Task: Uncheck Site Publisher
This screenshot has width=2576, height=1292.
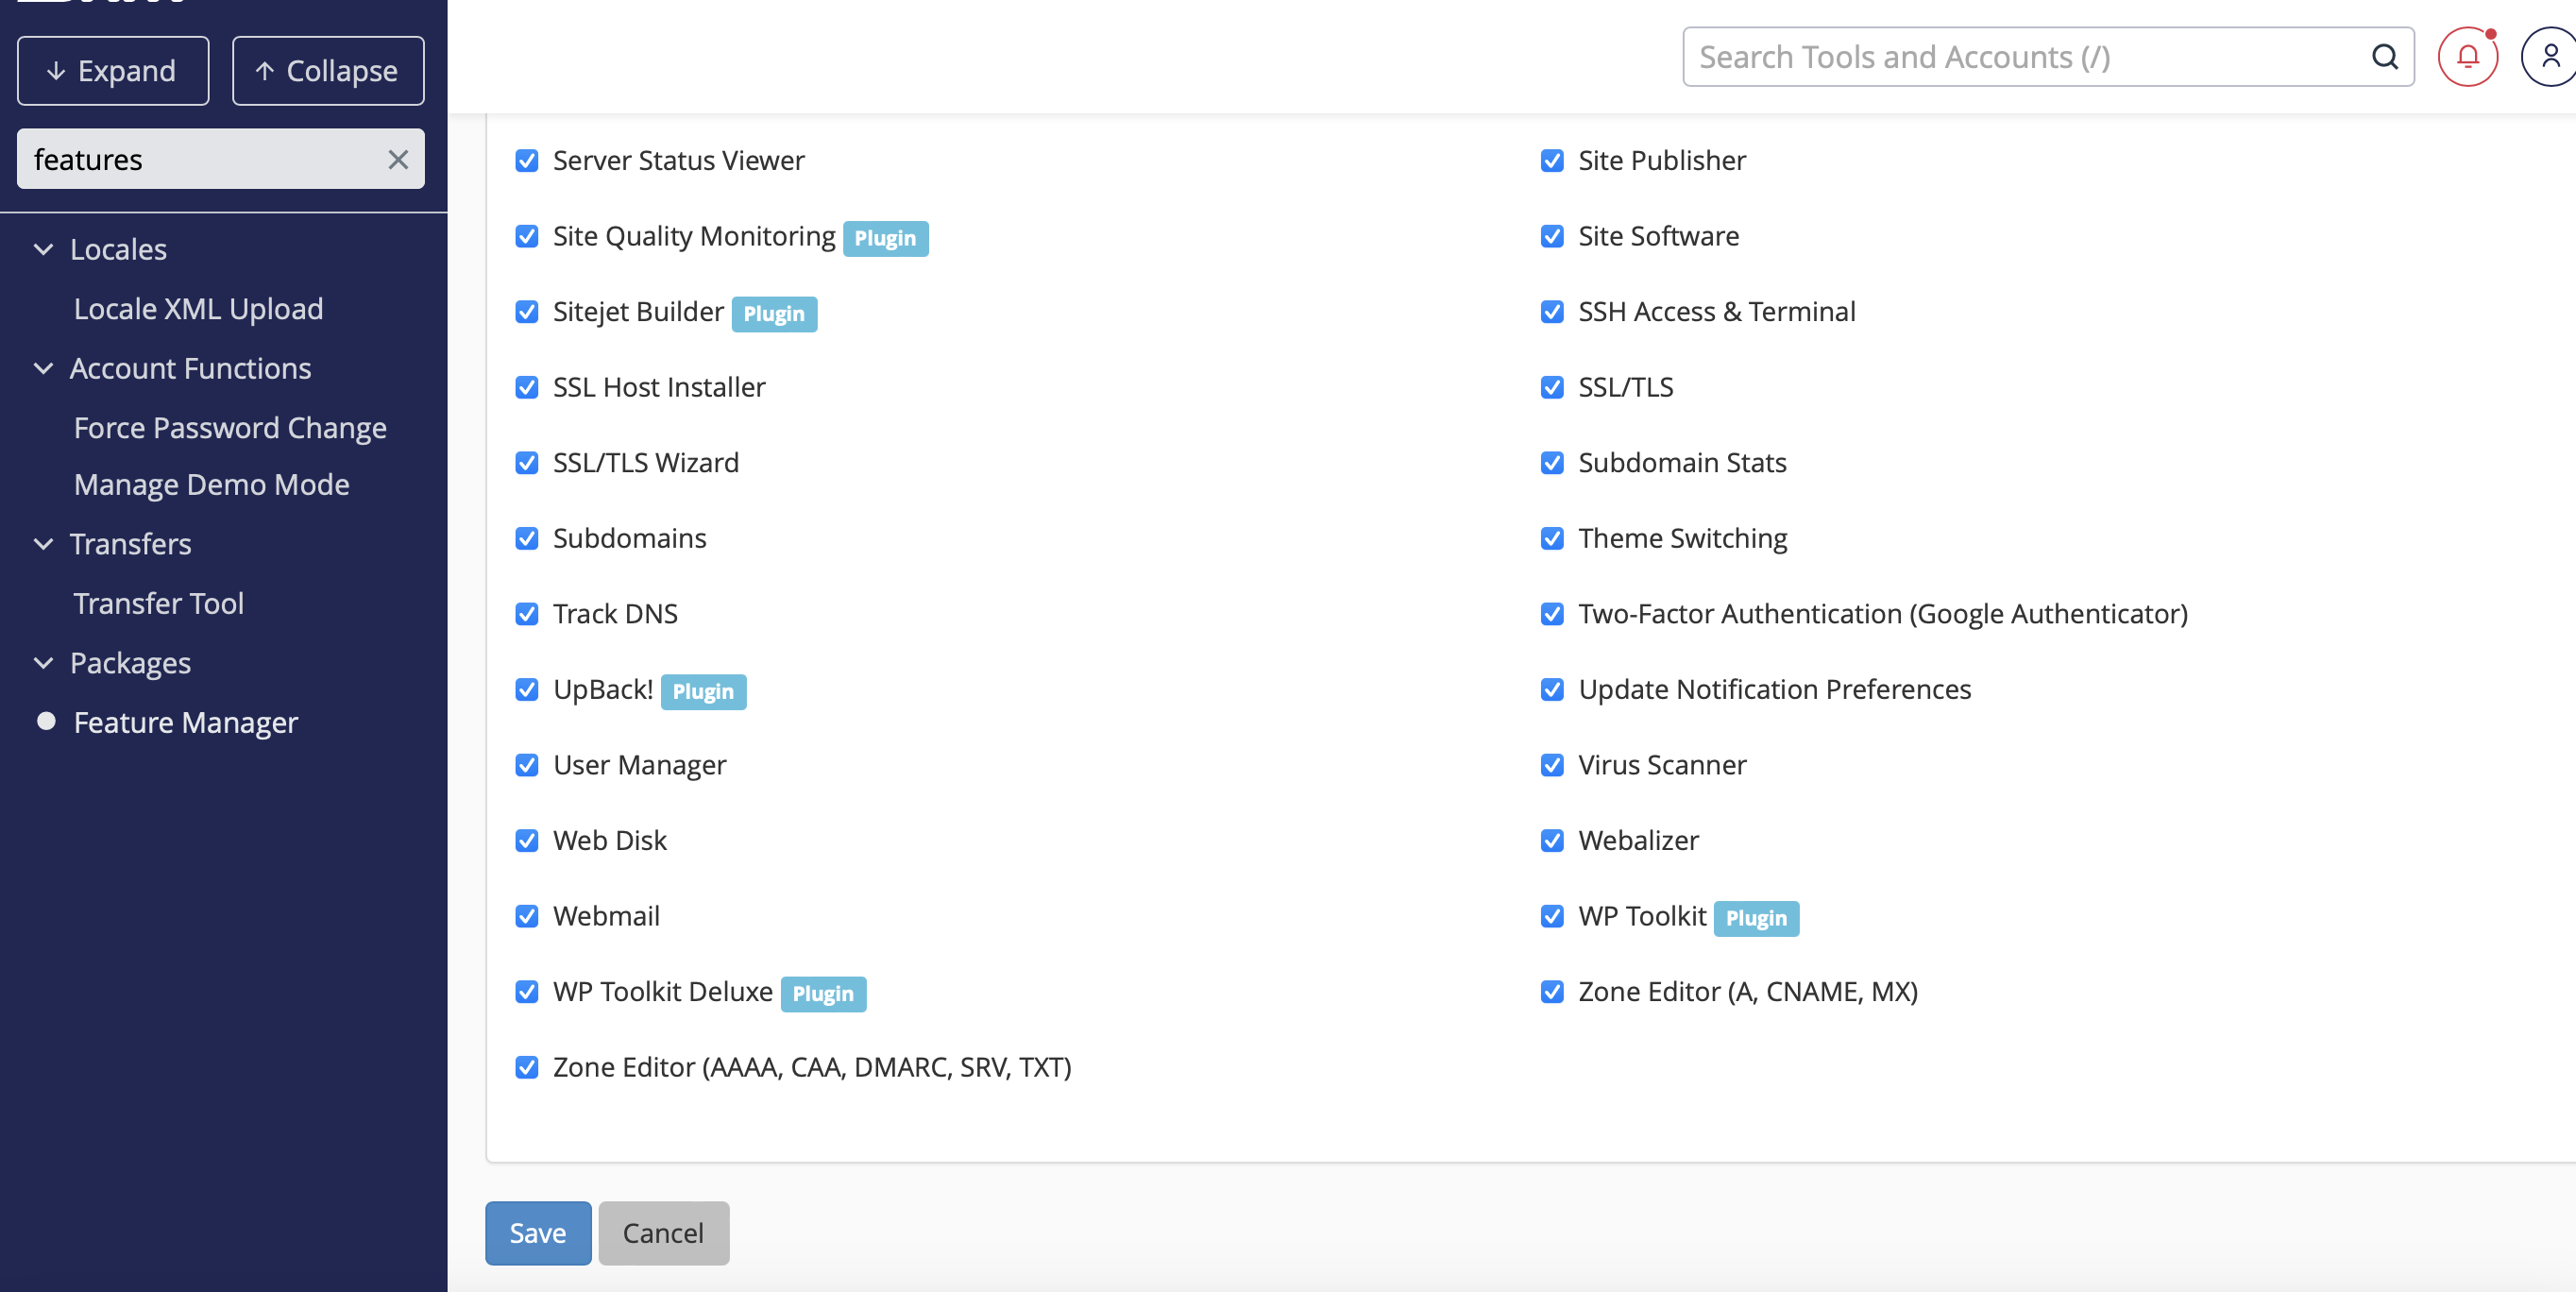Action: pos(1552,161)
